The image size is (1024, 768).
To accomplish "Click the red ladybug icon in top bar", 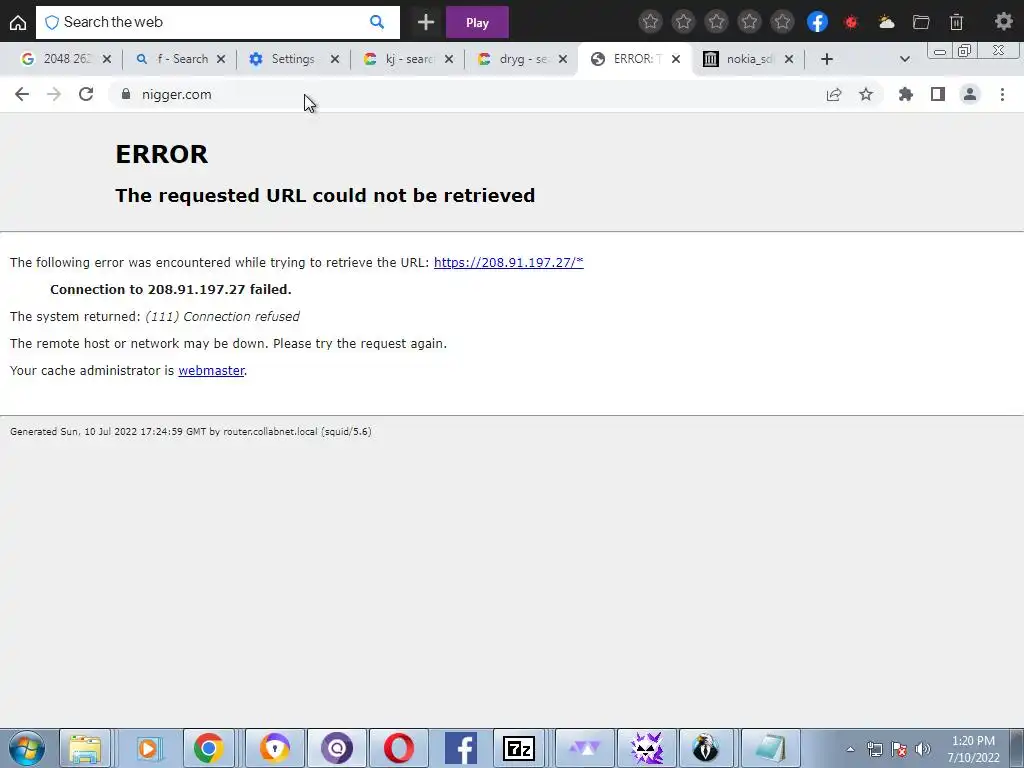I will point(851,22).
